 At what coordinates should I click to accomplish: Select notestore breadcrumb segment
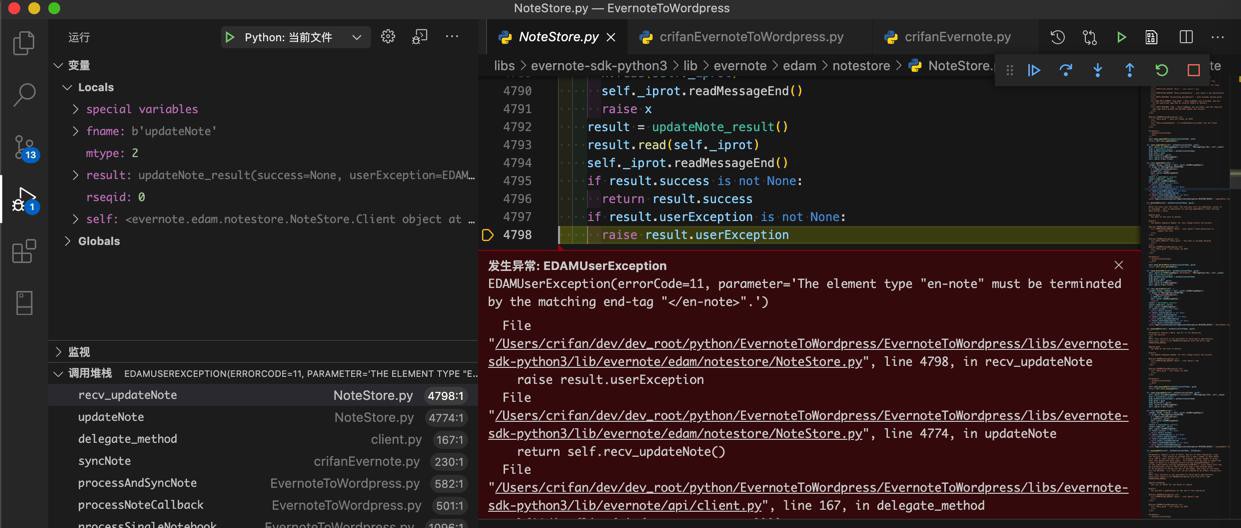(861, 66)
